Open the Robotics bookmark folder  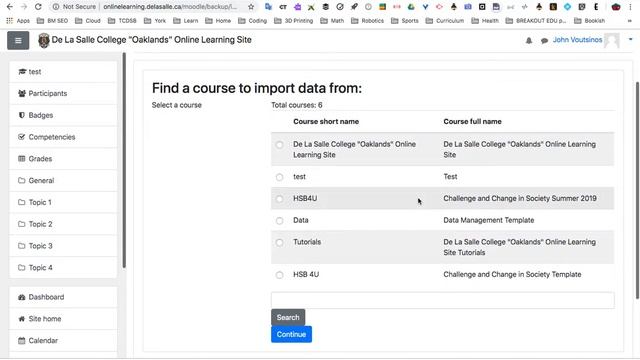click(x=368, y=20)
